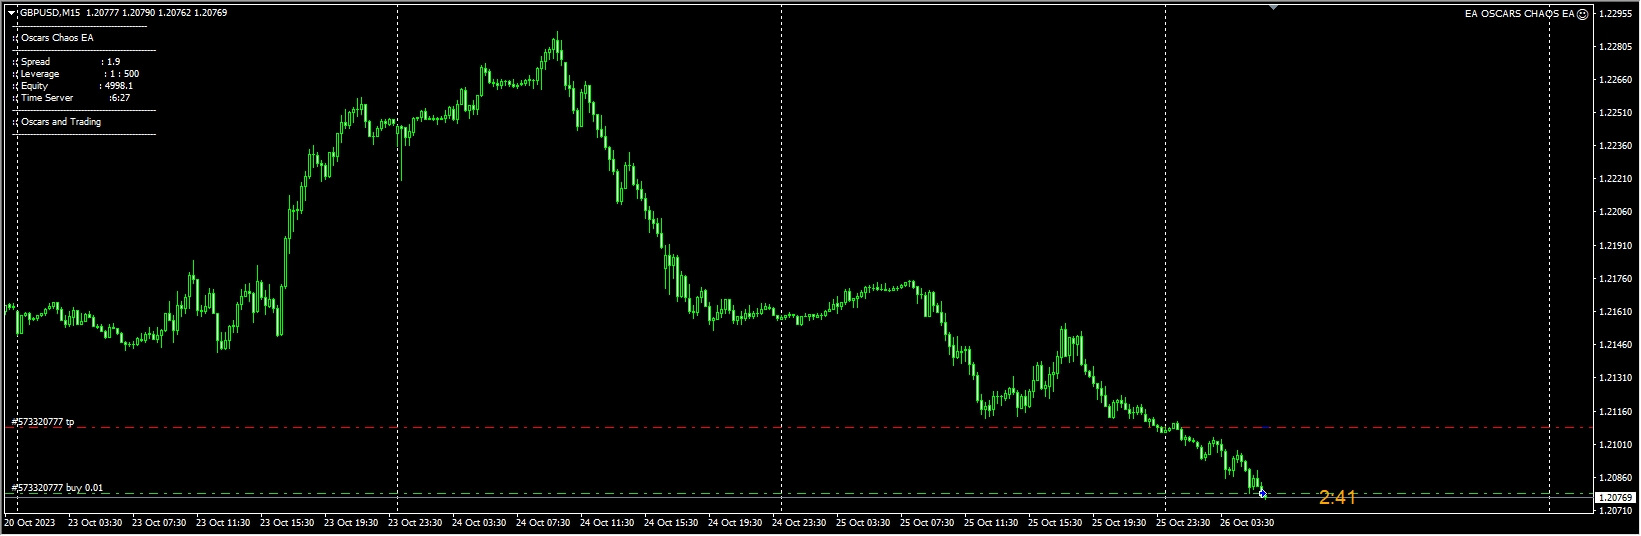Click the '25 Oct 19:30' time axis label
The width and height of the screenshot is (1641, 536).
[1119, 522]
